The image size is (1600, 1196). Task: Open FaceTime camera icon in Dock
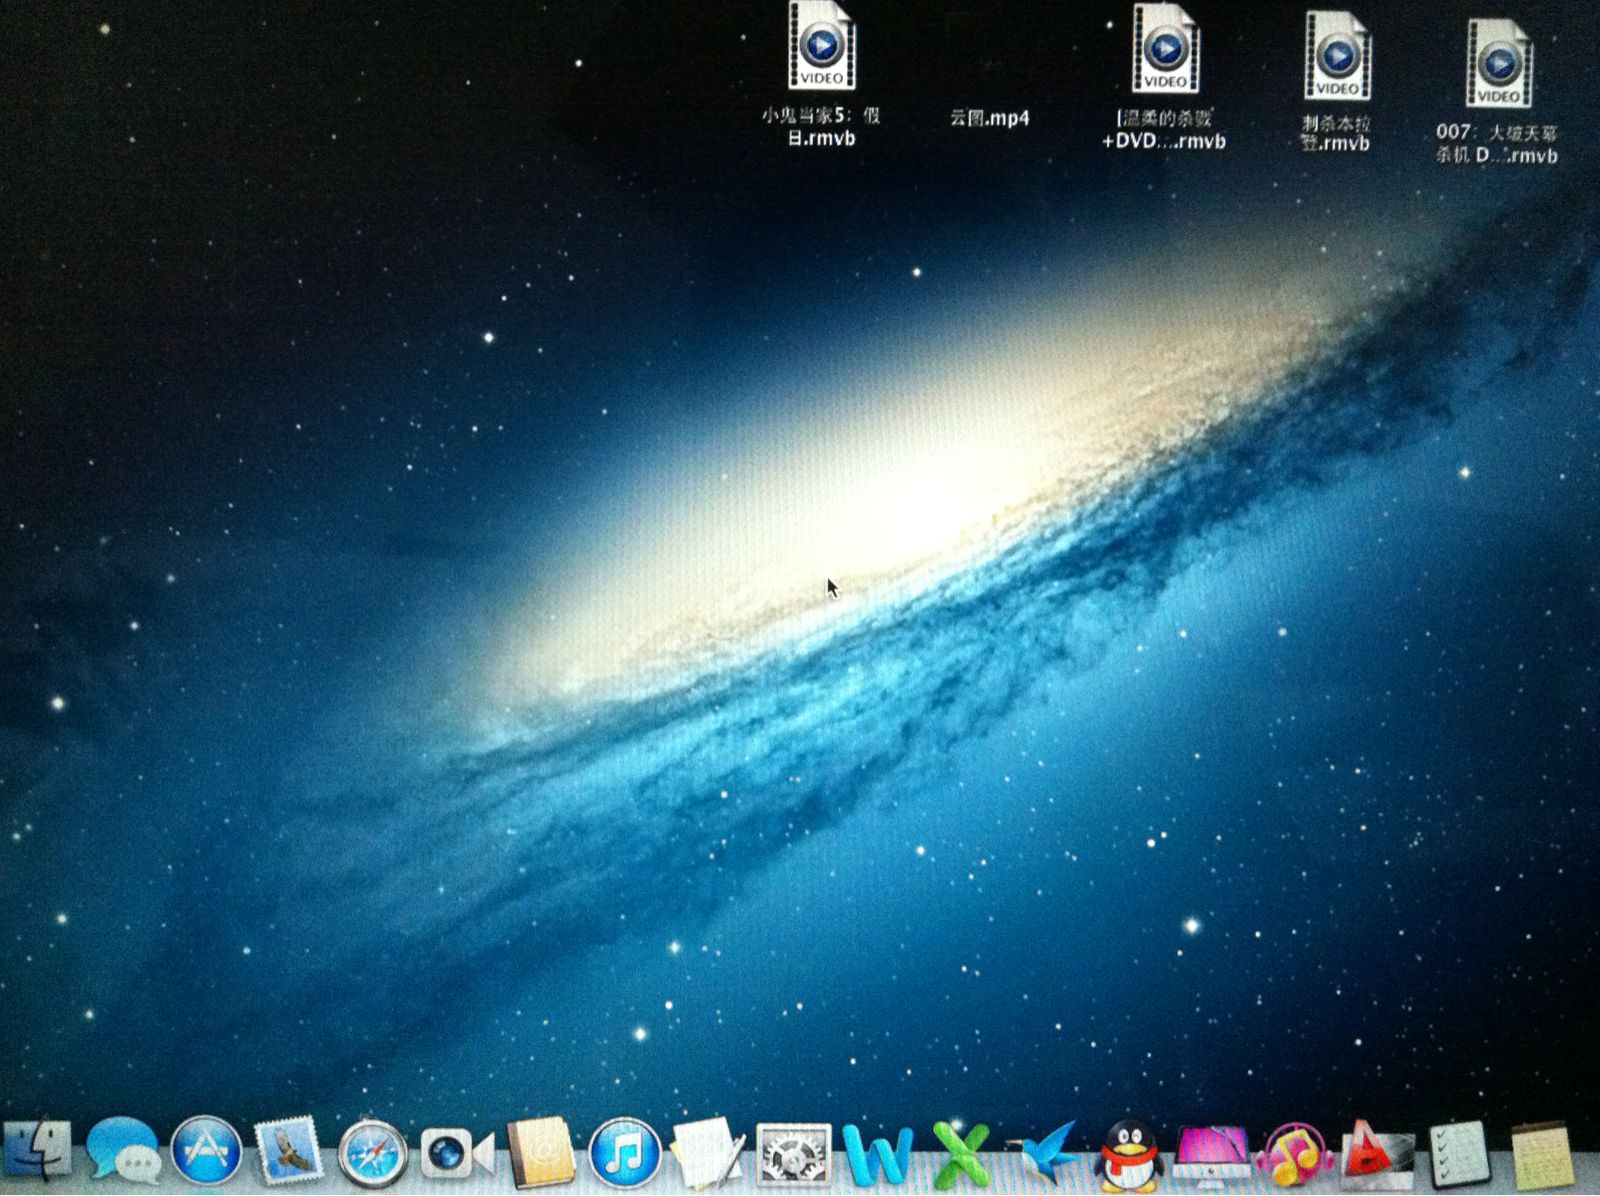pyautogui.click(x=456, y=1155)
